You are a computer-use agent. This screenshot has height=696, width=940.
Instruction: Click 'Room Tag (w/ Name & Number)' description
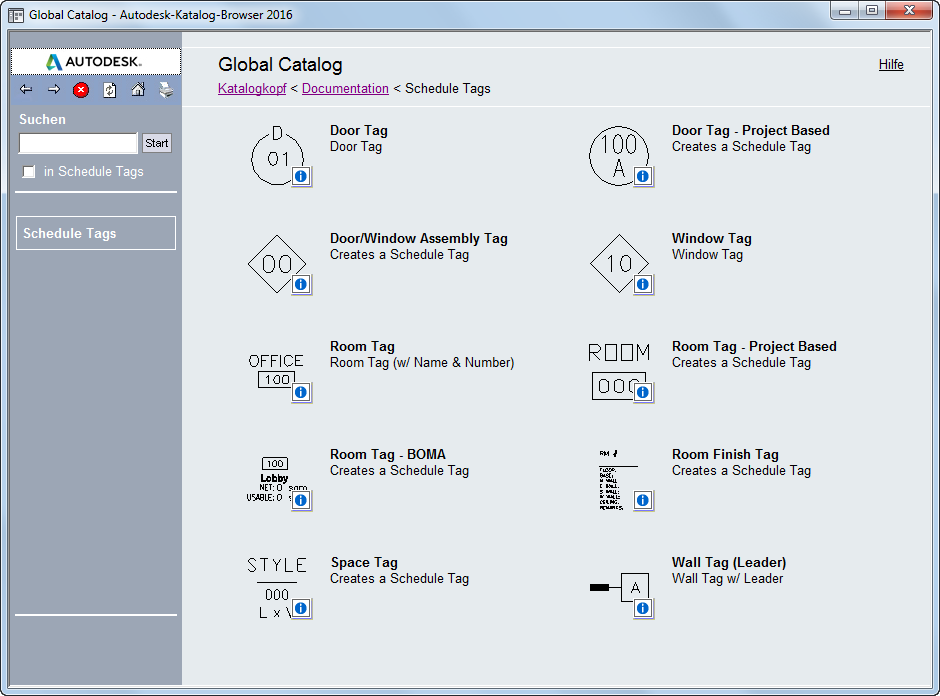tap(422, 363)
